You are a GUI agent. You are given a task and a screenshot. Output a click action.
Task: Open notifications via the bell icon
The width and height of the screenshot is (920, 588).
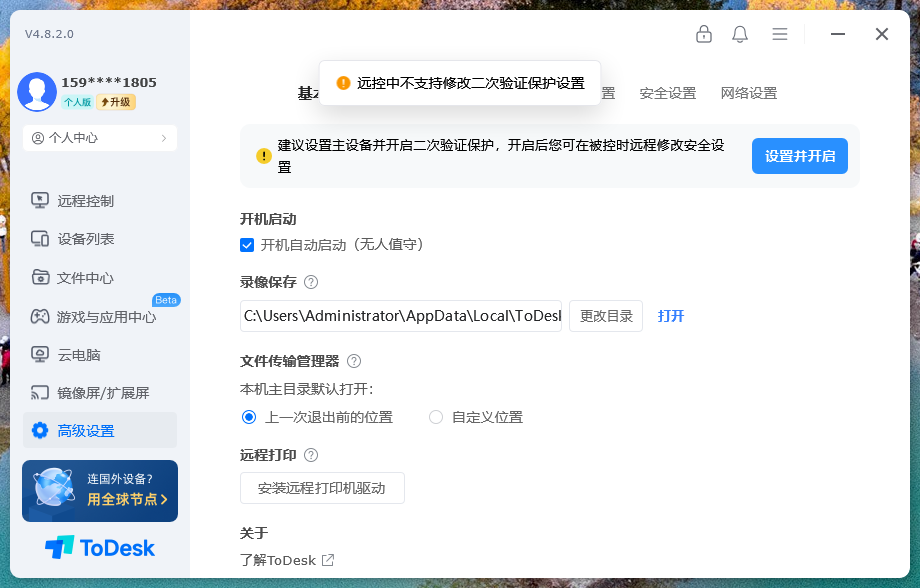point(740,34)
